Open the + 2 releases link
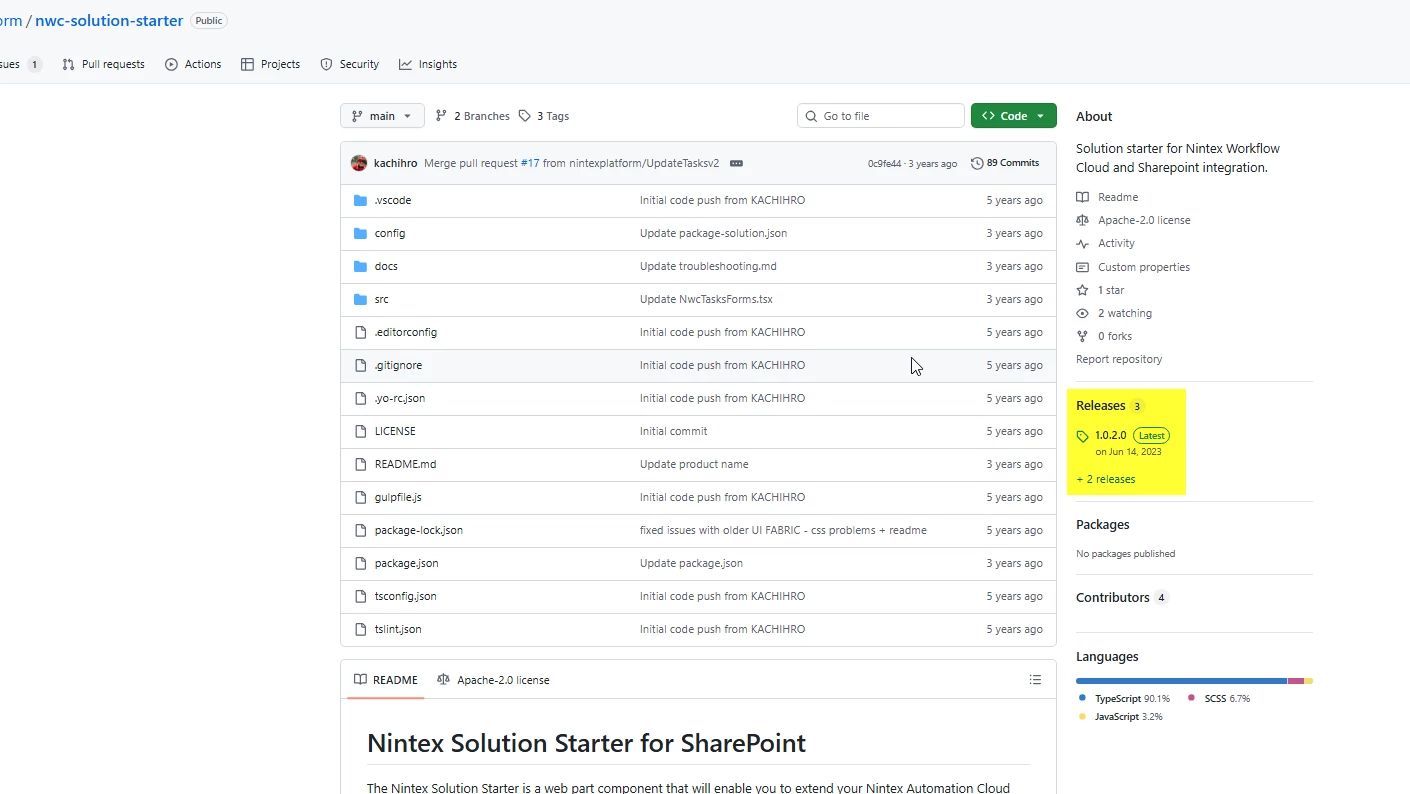Viewport: 1410px width, 794px height. click(1106, 479)
